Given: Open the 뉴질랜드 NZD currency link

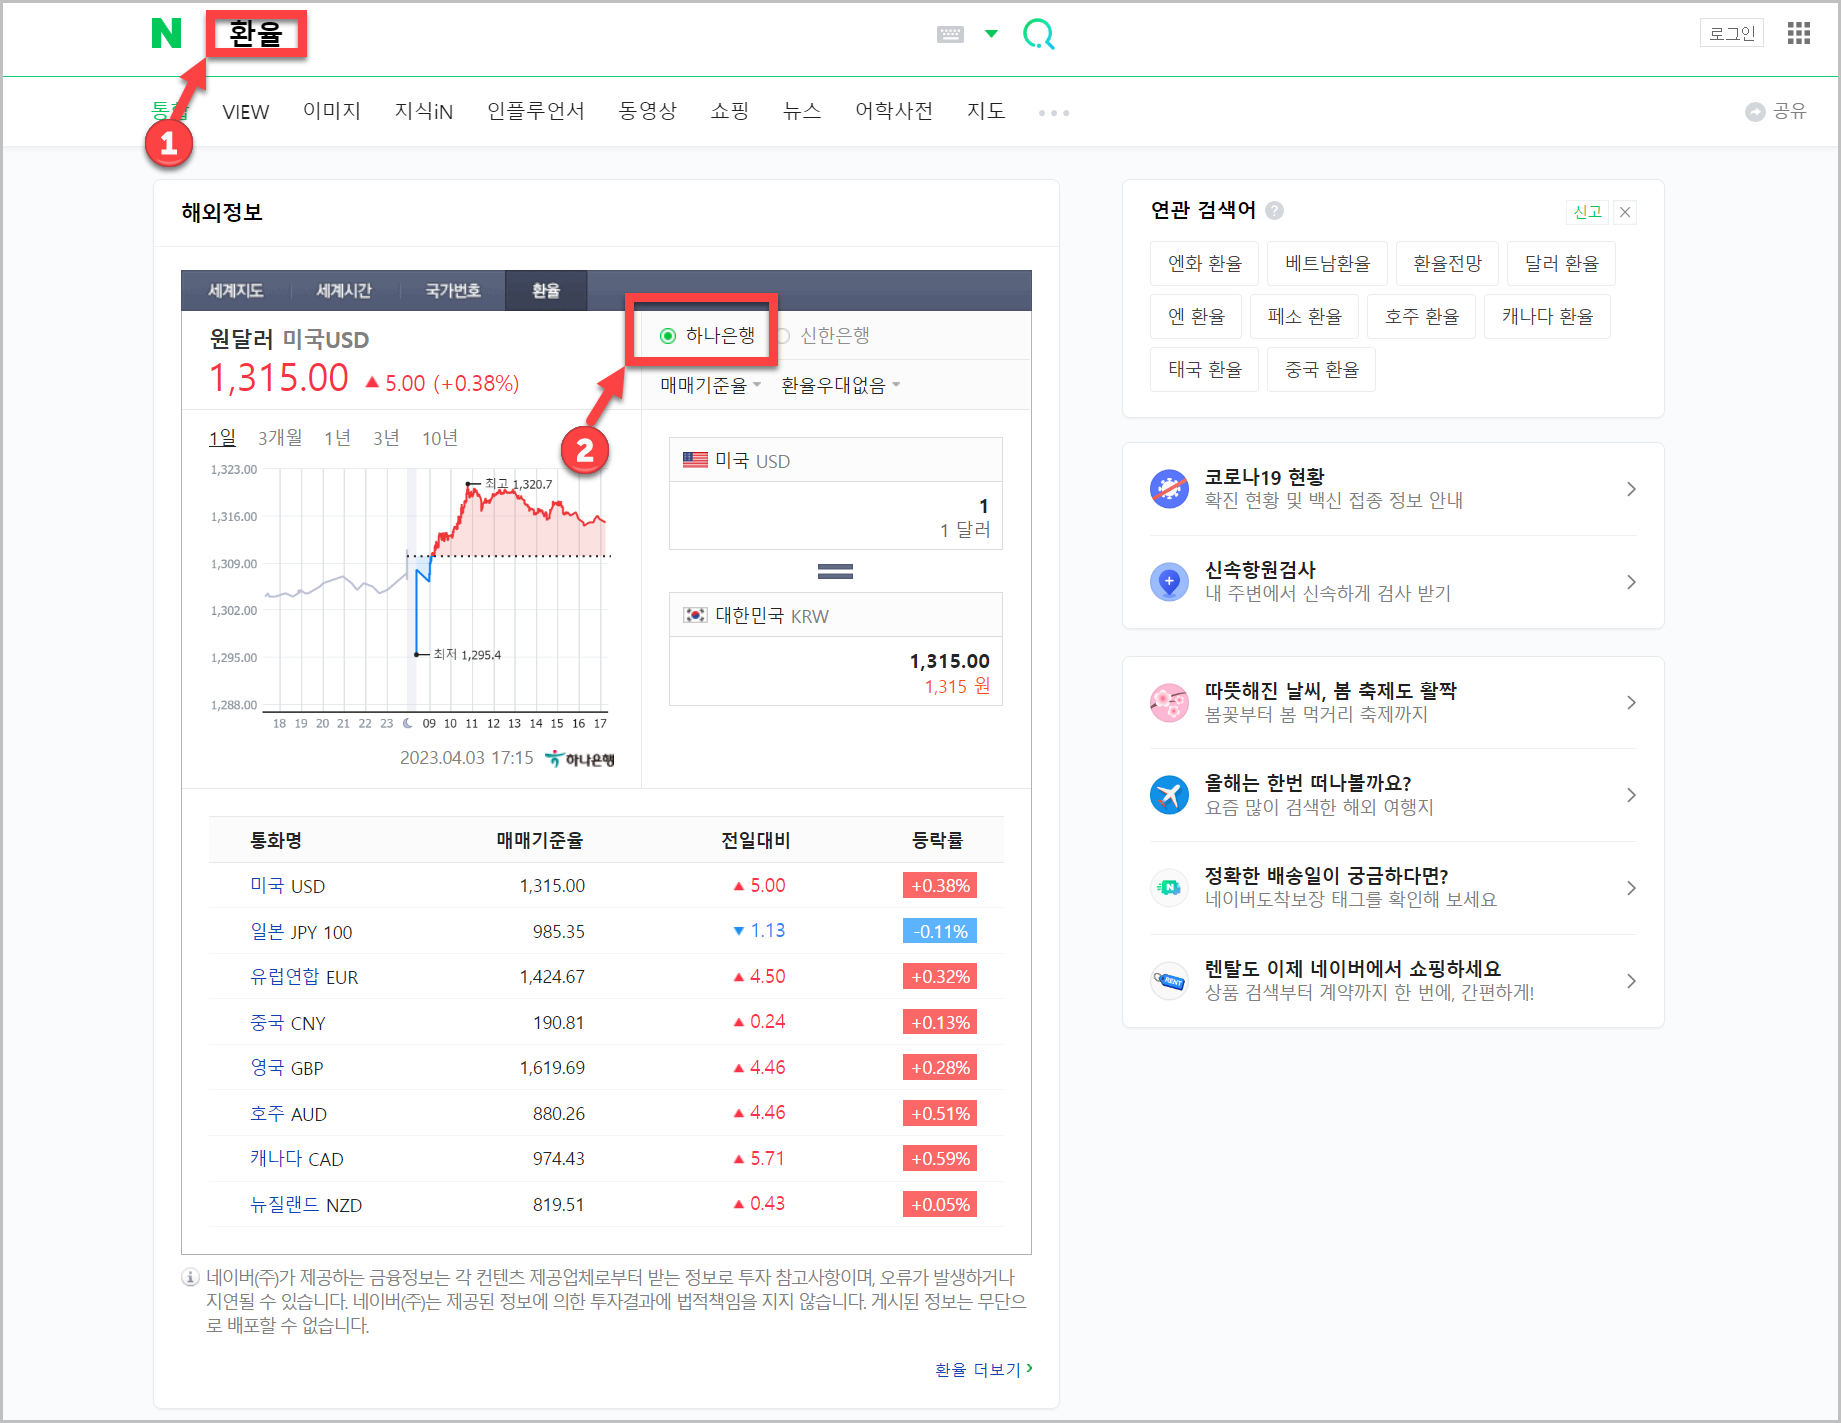Looking at the screenshot, I should [x=306, y=1205].
